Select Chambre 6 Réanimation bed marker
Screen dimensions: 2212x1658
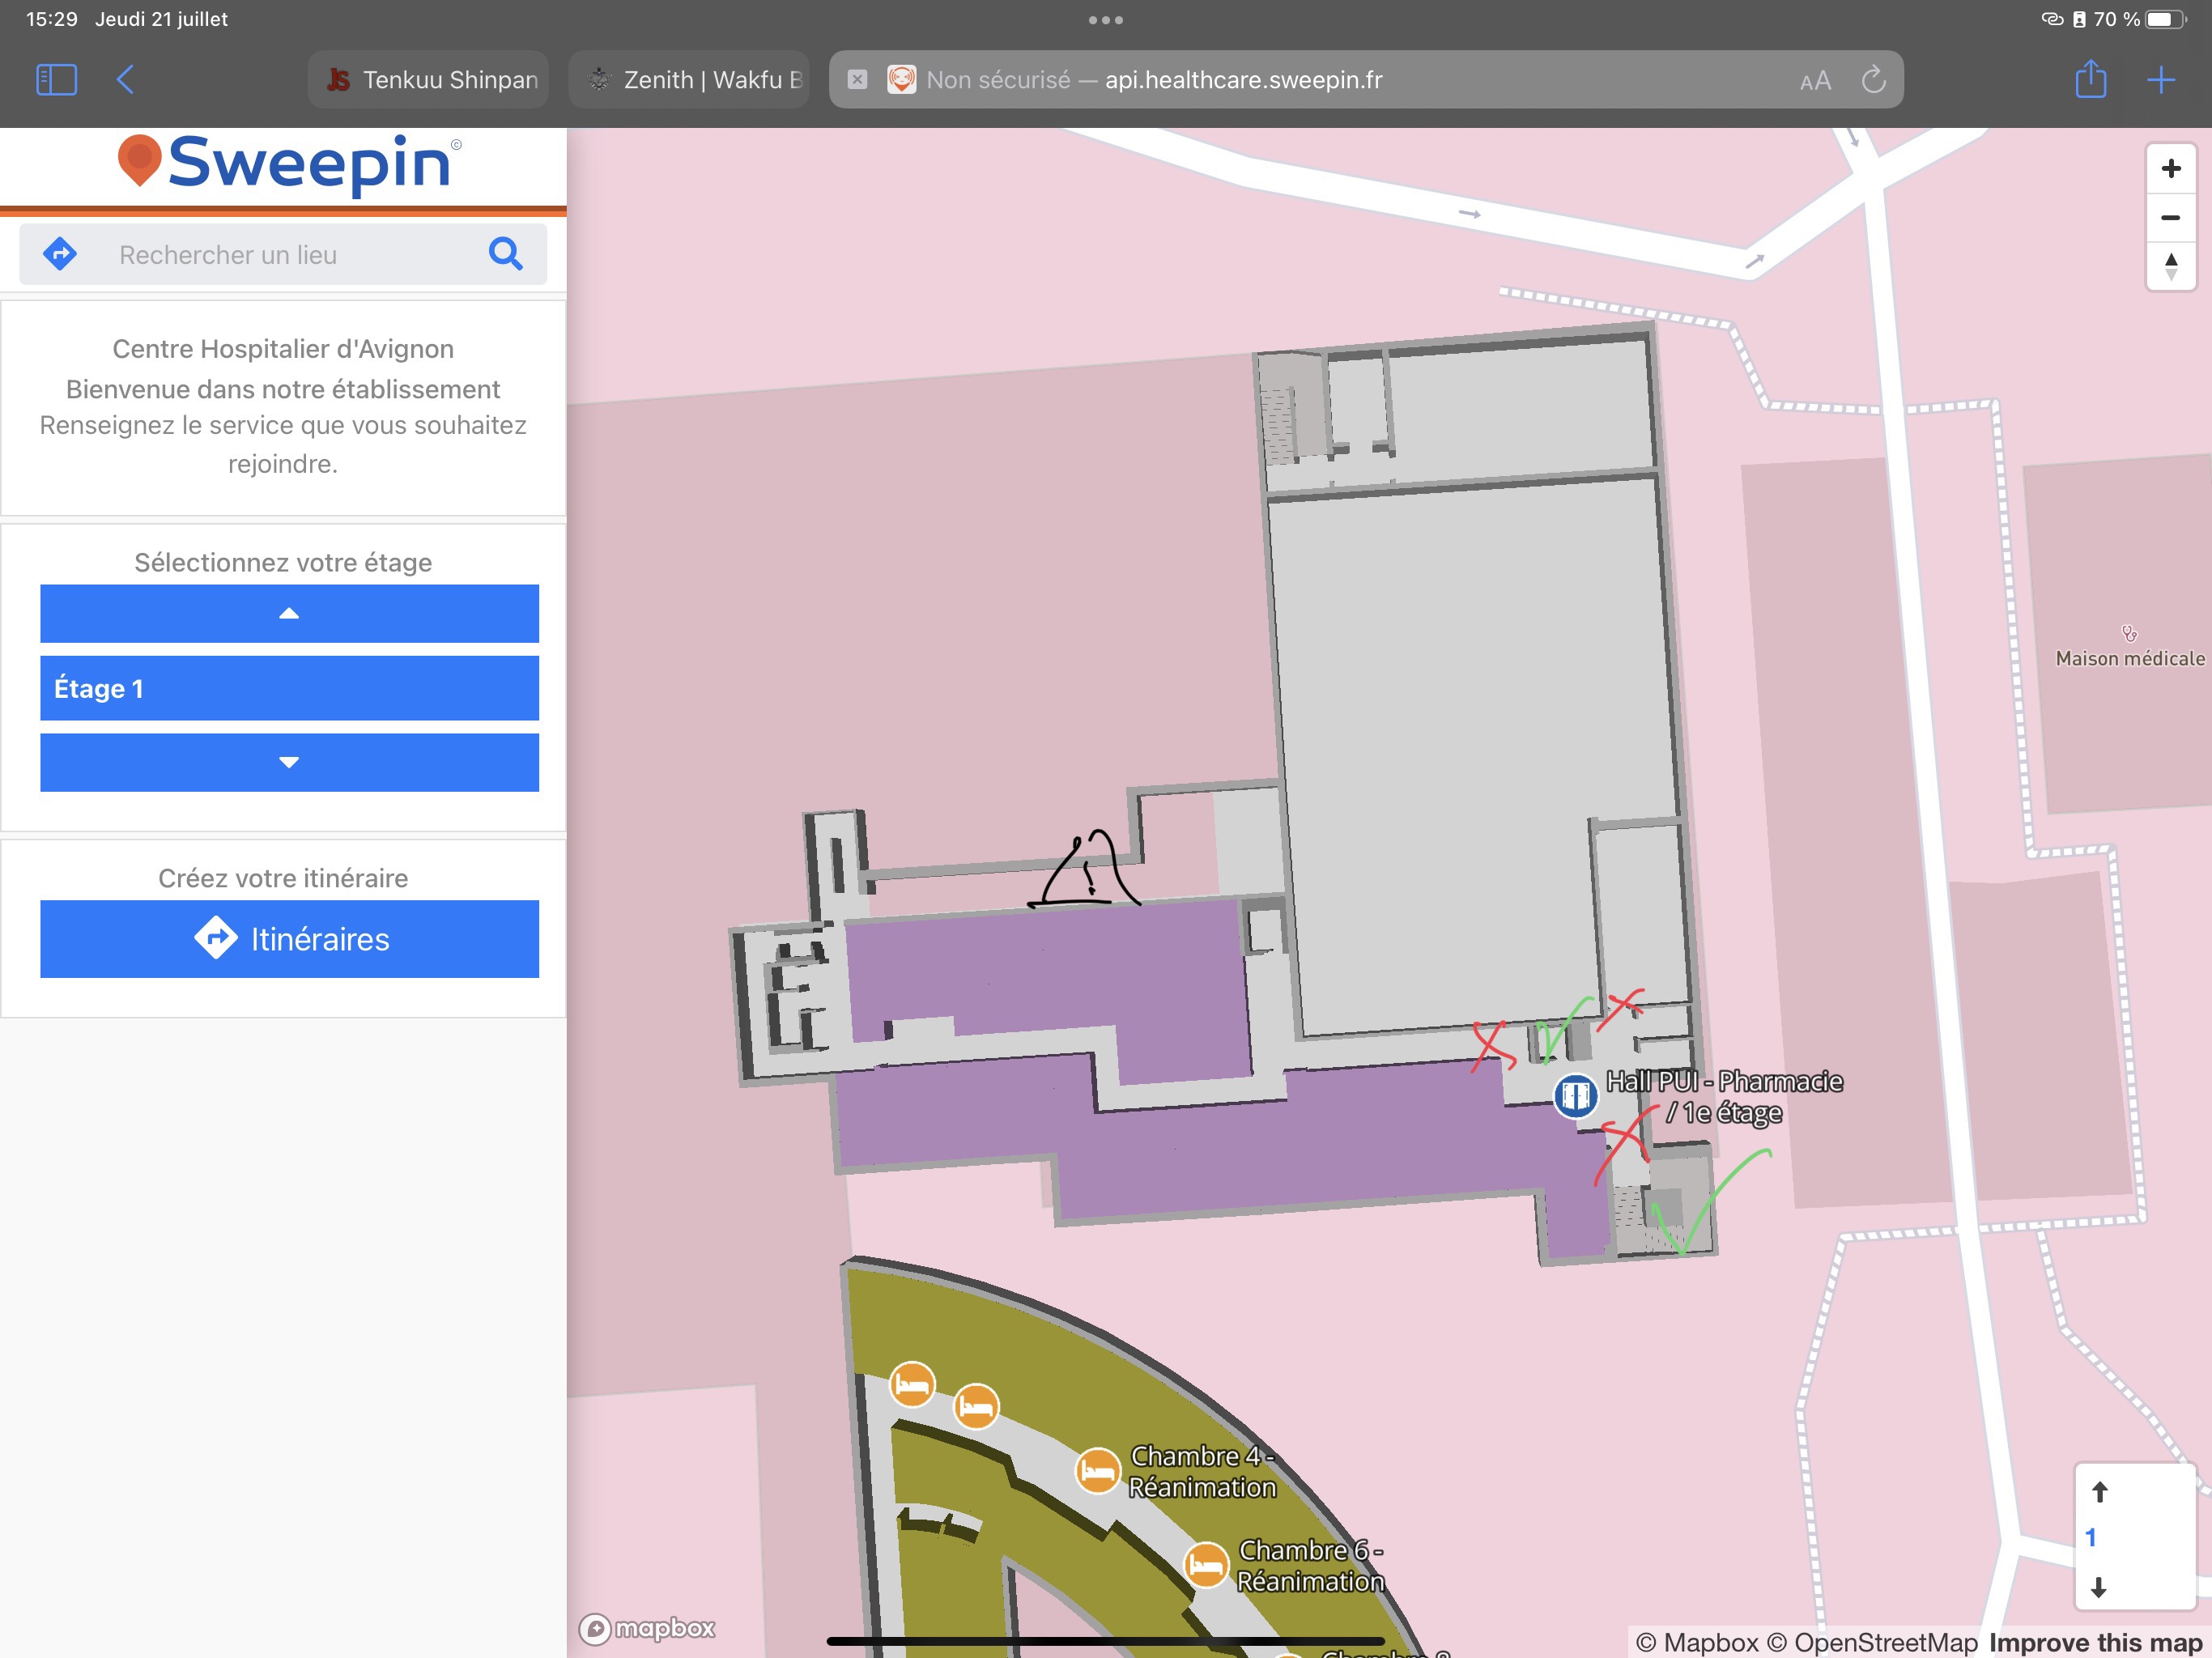(x=1205, y=1565)
